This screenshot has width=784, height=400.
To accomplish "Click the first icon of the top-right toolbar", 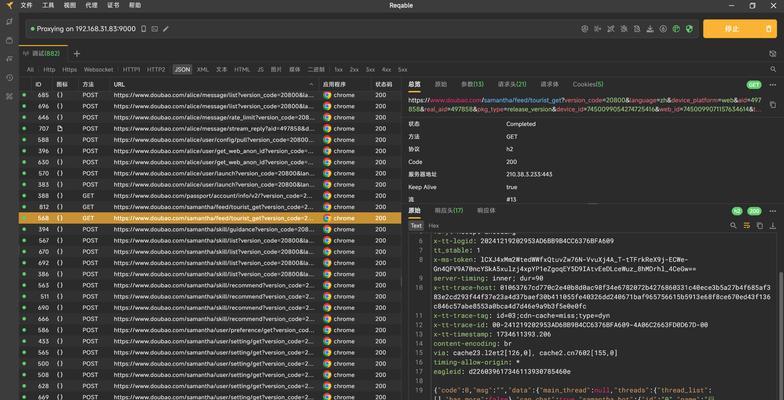I will tap(584, 29).
